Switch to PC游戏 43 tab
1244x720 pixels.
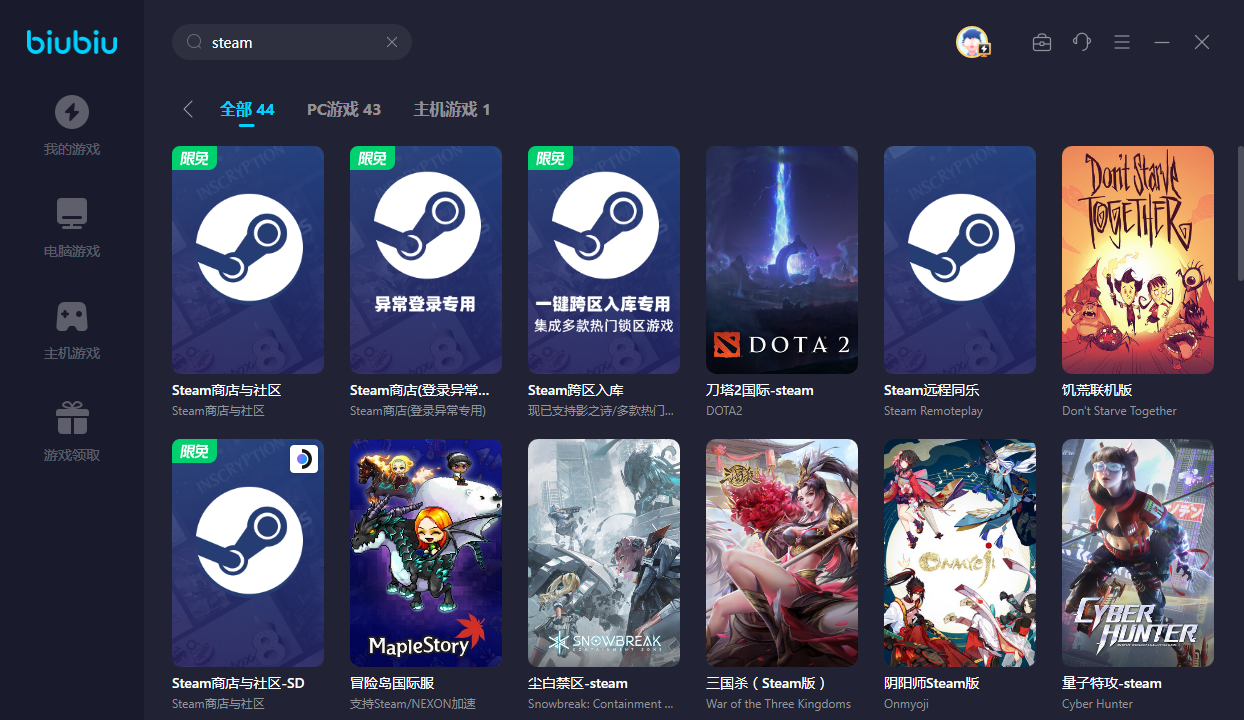point(343,109)
